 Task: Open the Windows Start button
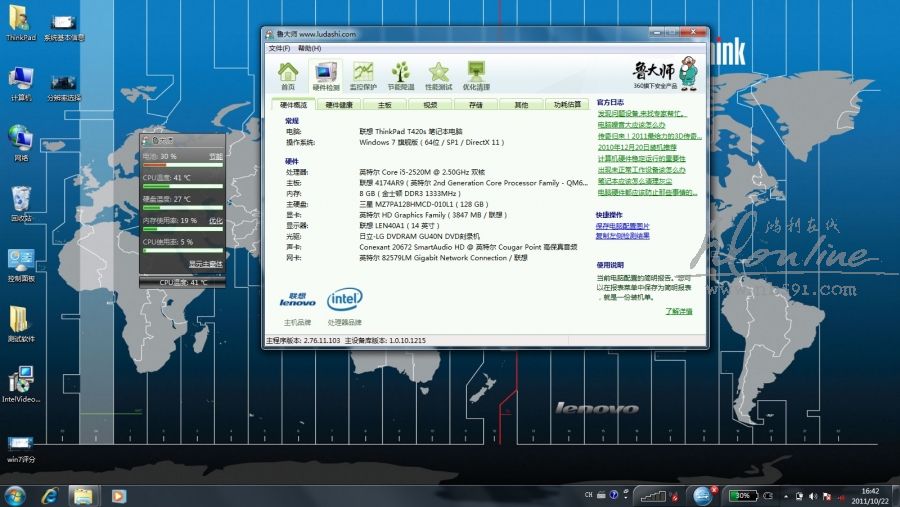click(x=16, y=495)
